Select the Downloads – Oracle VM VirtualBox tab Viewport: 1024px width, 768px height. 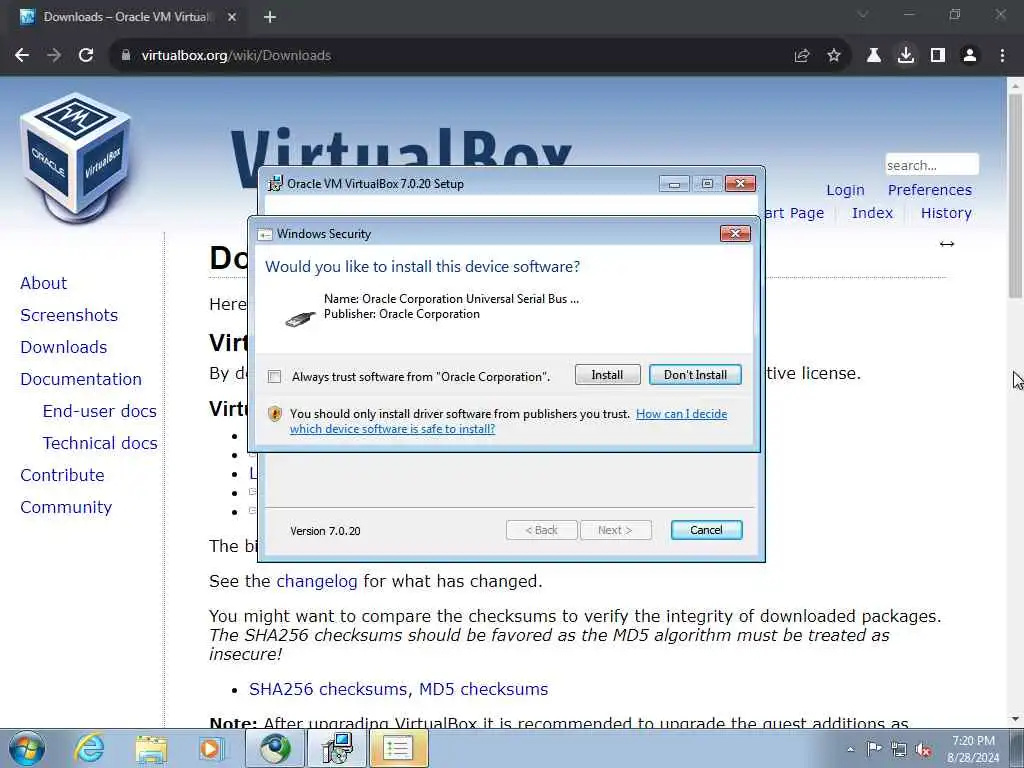(x=127, y=17)
